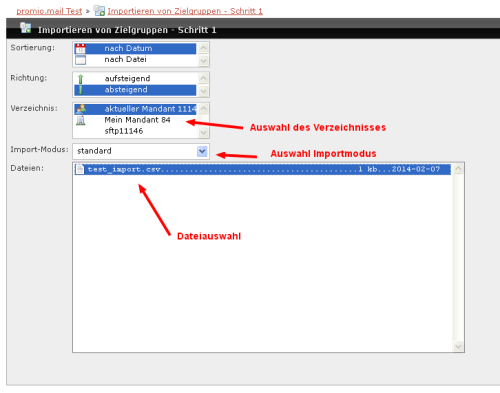Click Verzeichnis list scroll-up arrow
This screenshot has height=393, width=500.
[x=203, y=109]
